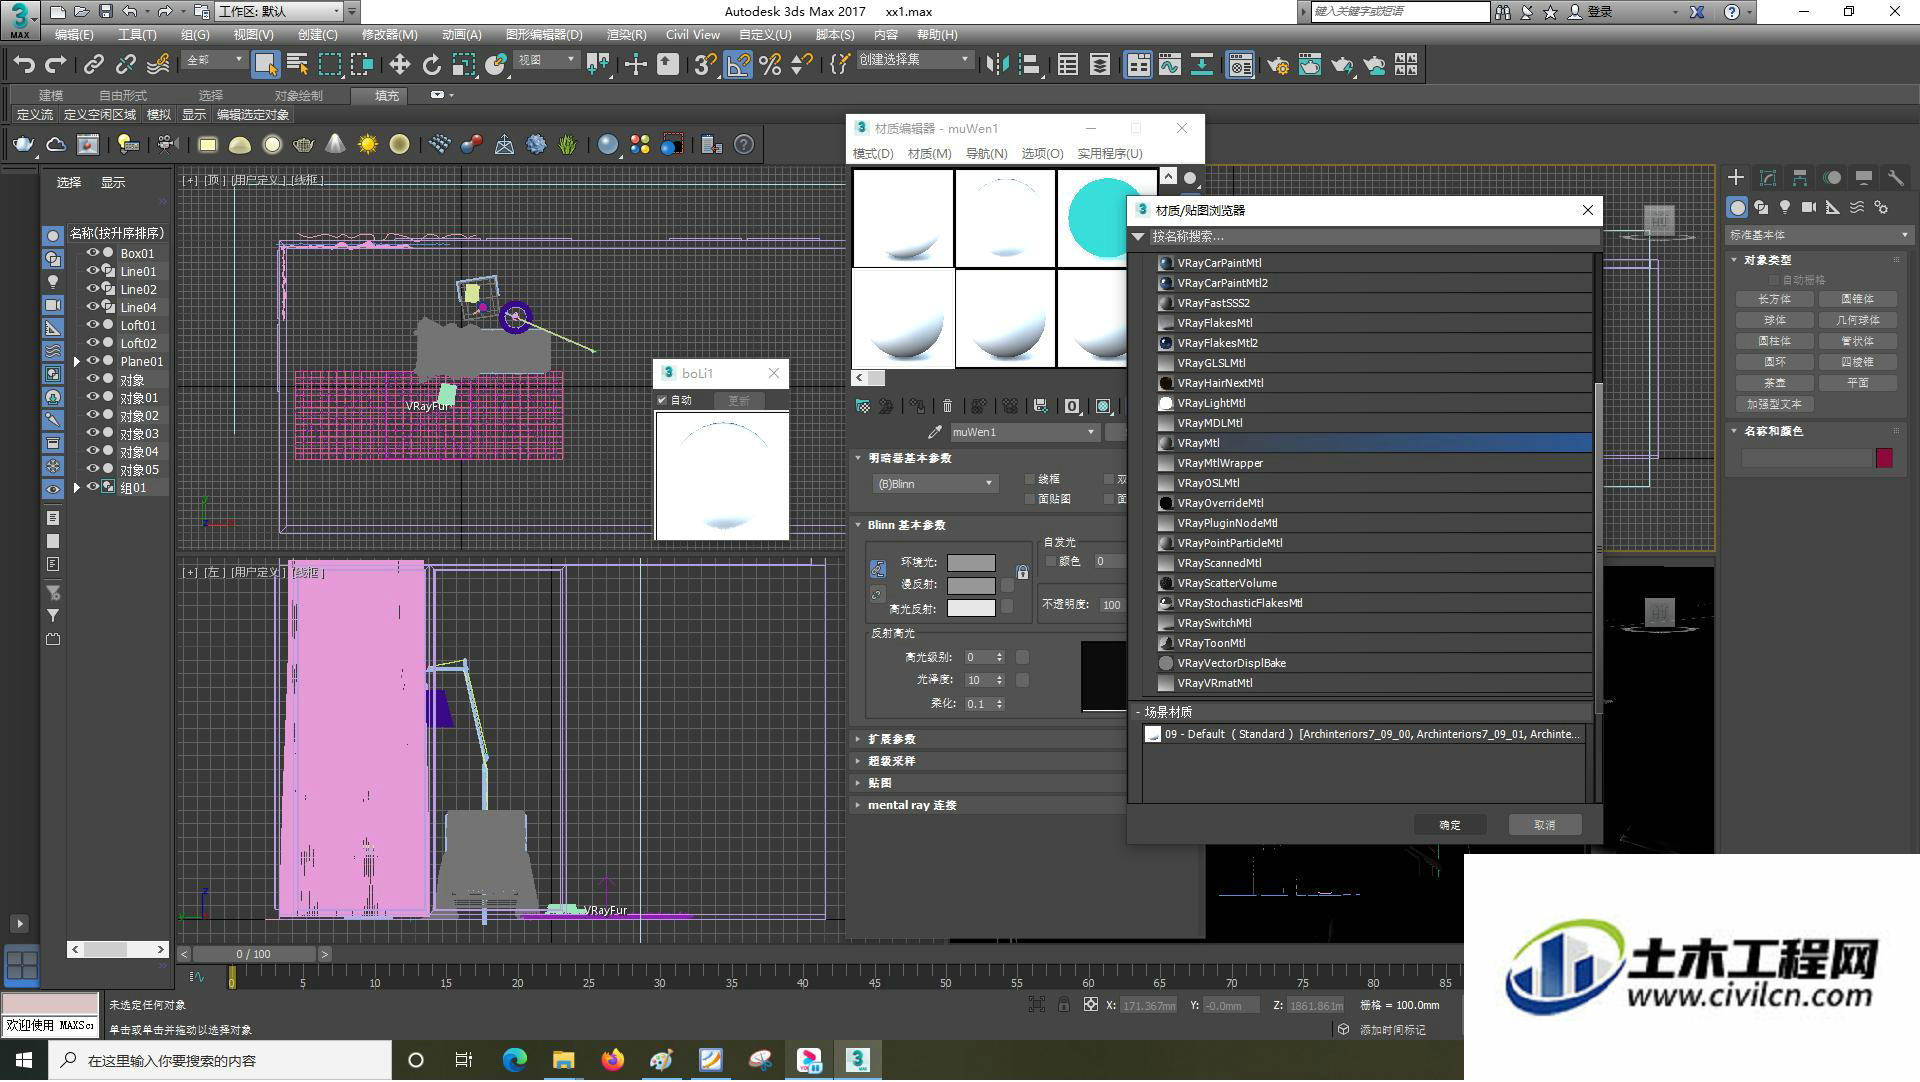
Task: Select the Move tool in main toolbar
Action: [399, 65]
